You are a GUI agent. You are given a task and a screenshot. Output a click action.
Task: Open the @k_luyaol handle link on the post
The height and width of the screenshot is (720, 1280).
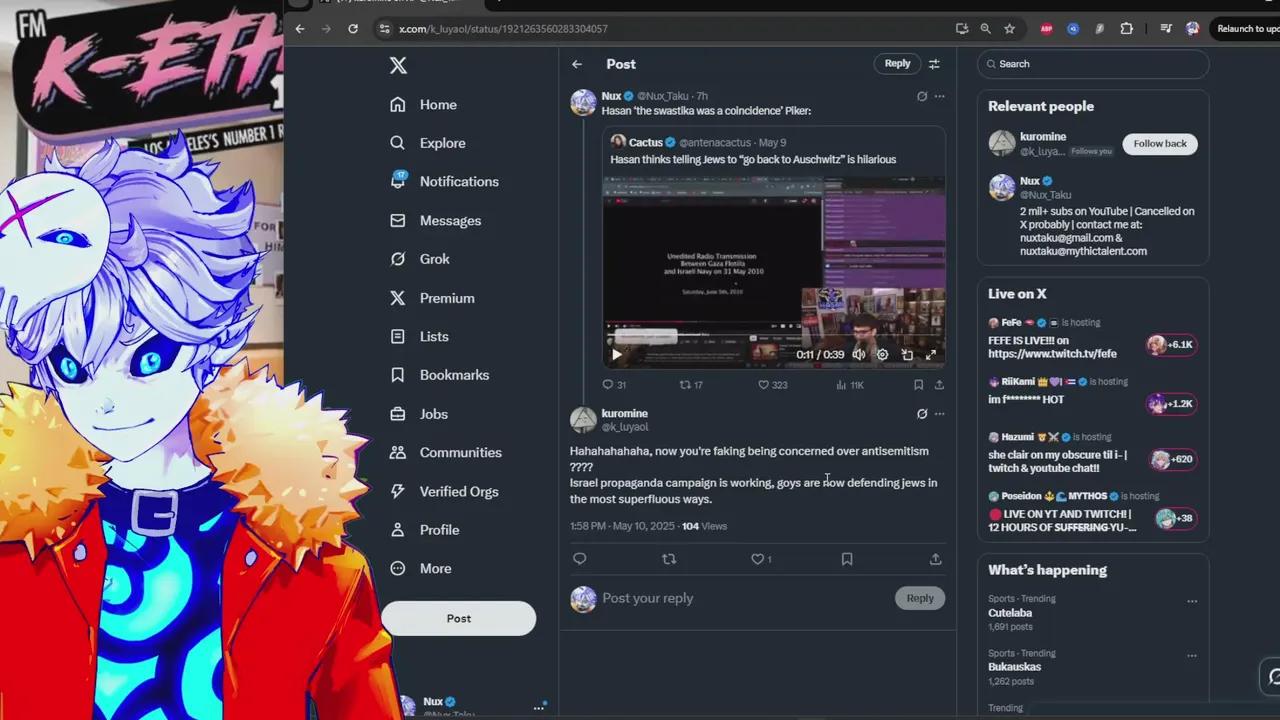click(x=625, y=427)
